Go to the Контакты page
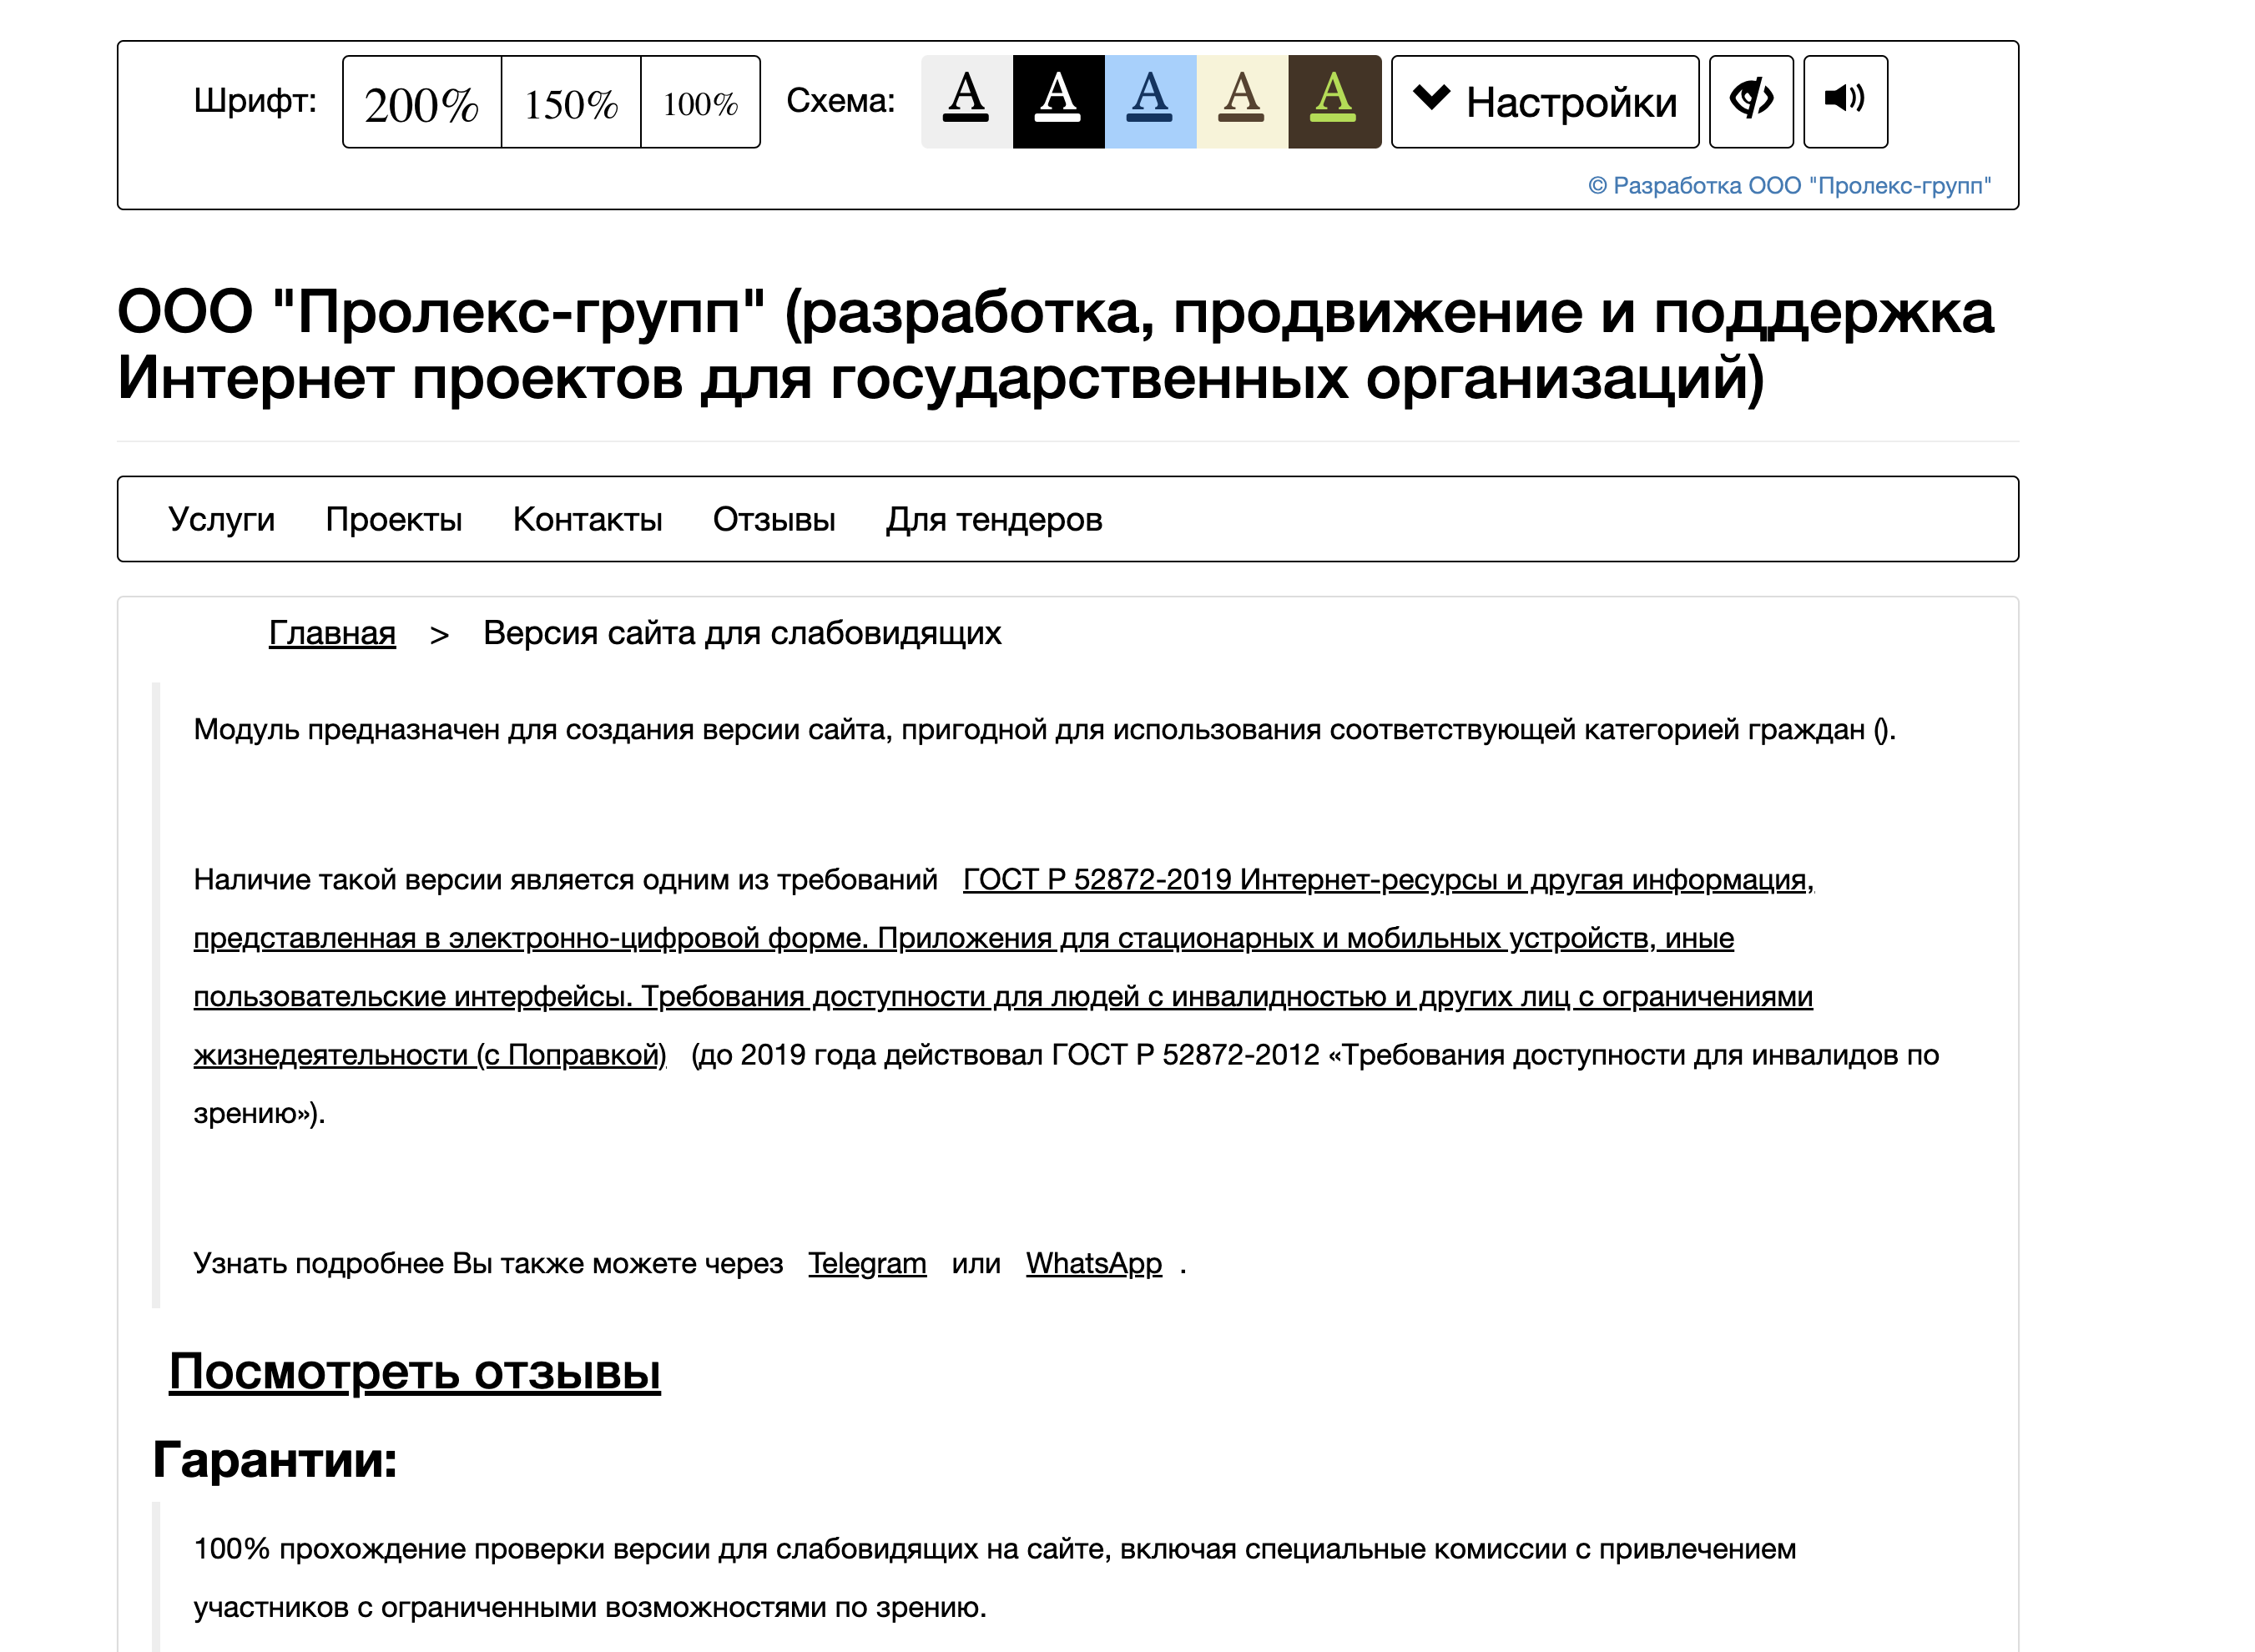Viewport: 2255px width, 1652px height. [587, 519]
